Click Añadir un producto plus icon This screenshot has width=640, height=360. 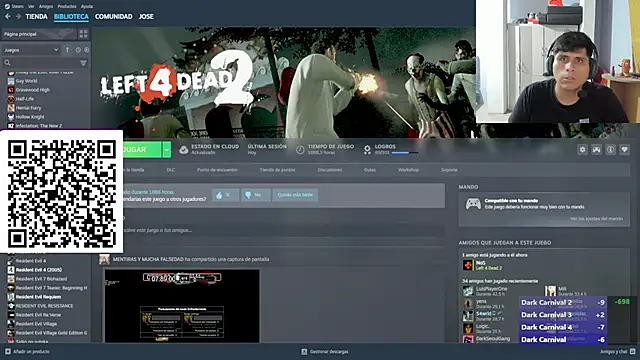[x=8, y=351]
